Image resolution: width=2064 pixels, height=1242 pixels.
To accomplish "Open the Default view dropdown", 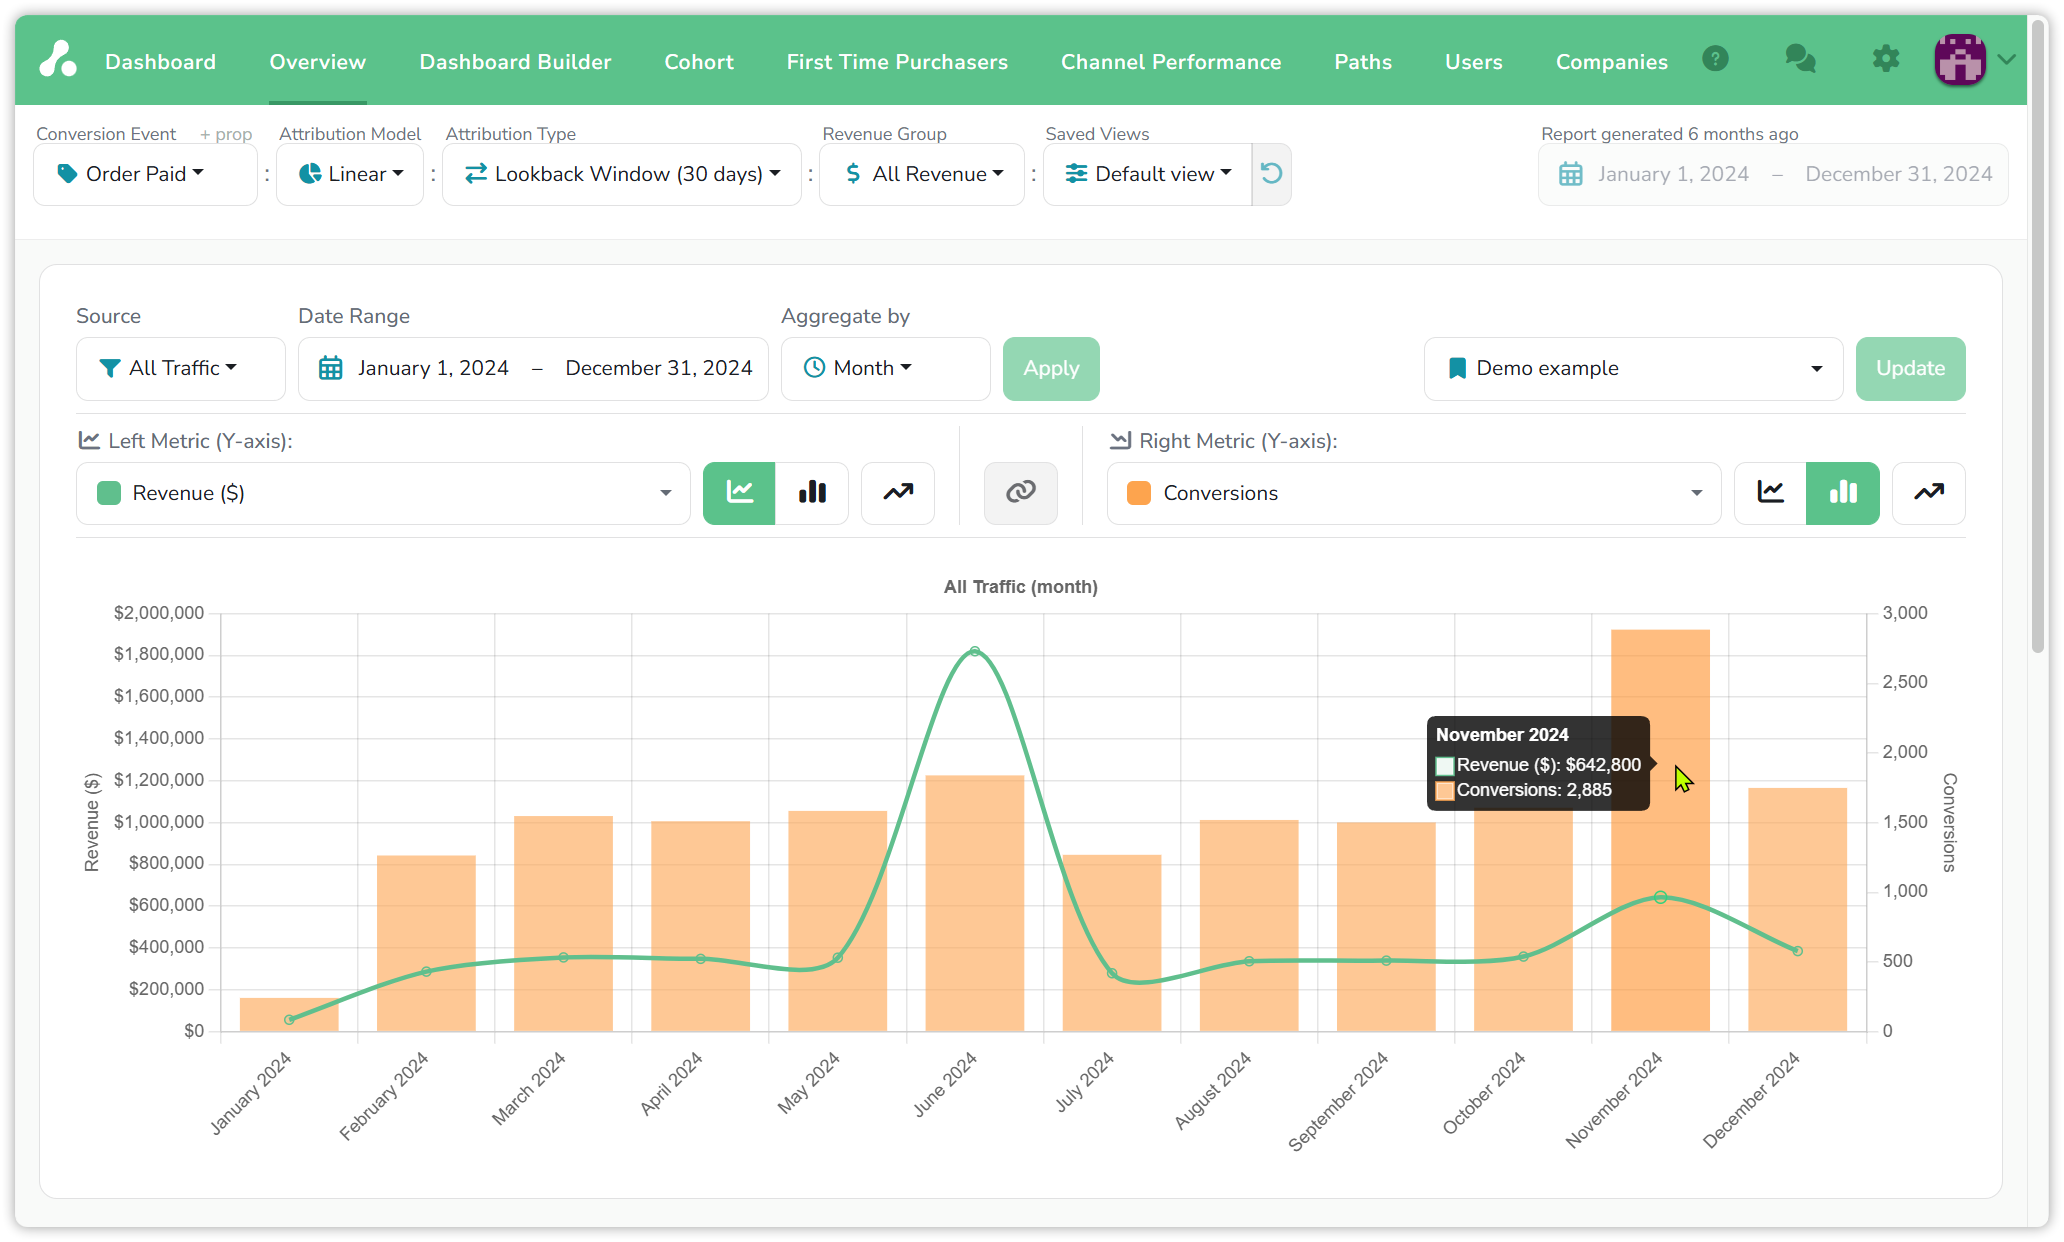I will (x=1148, y=174).
